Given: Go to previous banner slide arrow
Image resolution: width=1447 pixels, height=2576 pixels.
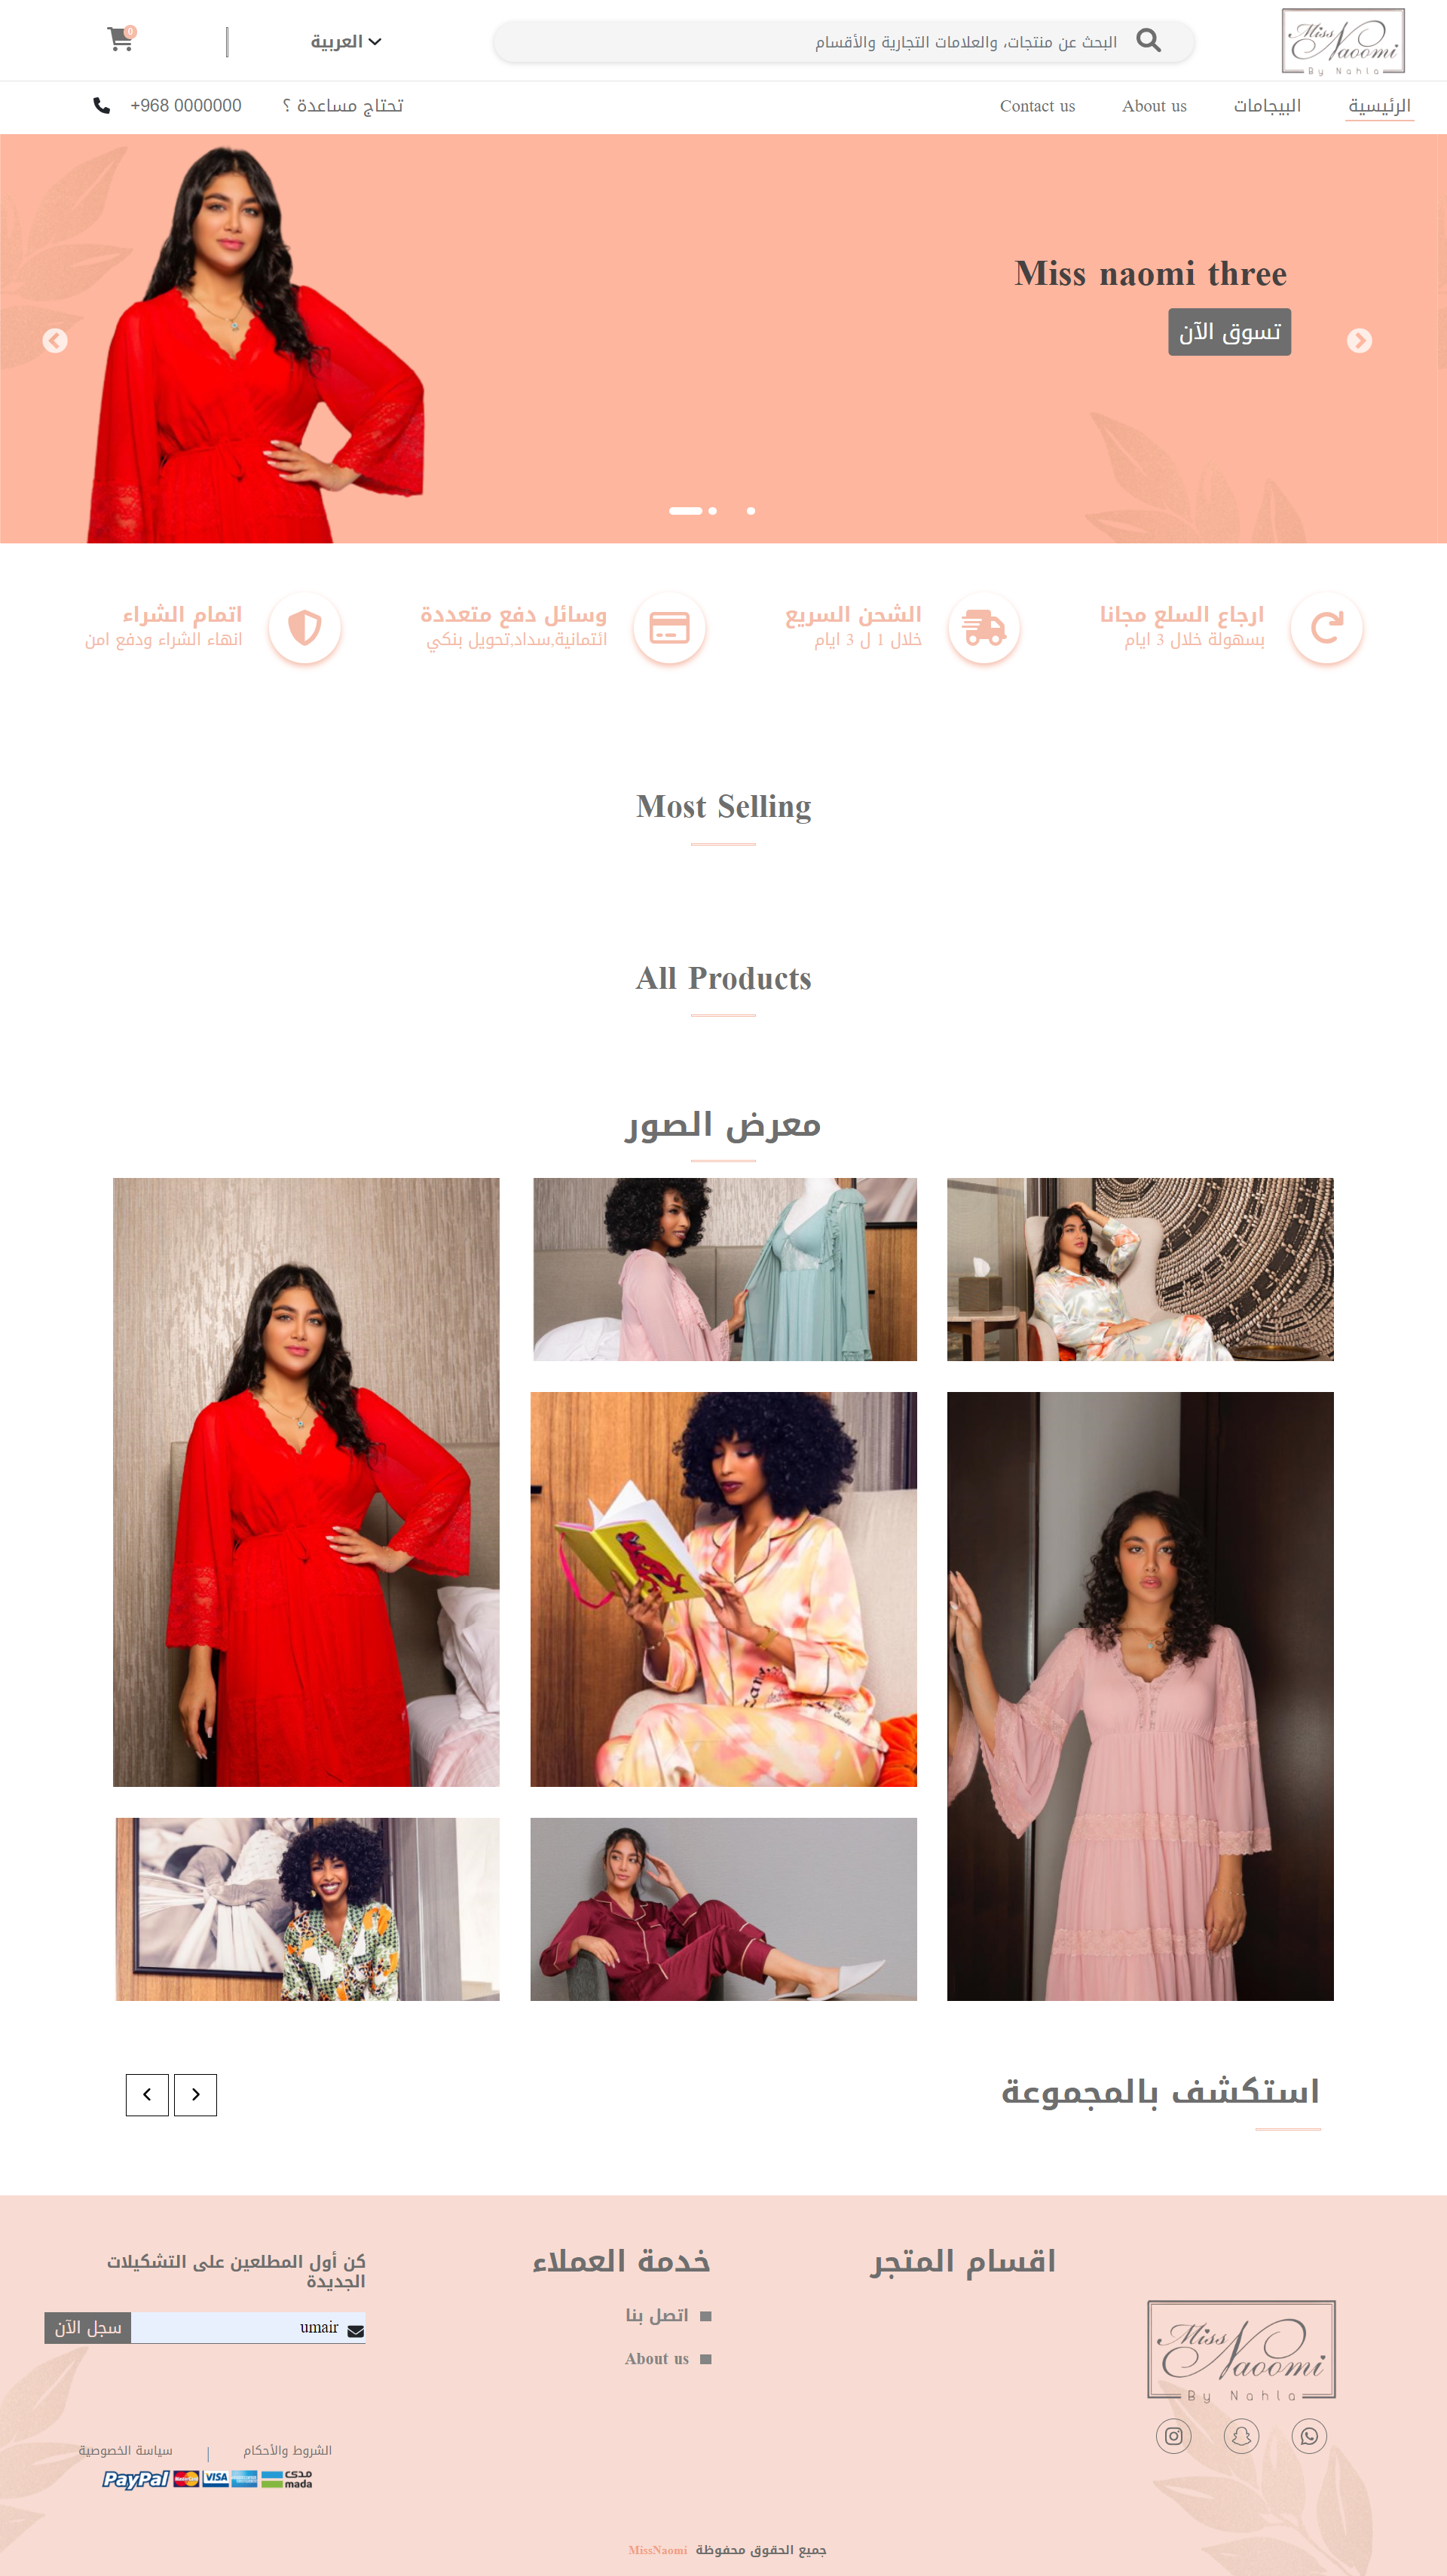Looking at the screenshot, I should click(55, 341).
